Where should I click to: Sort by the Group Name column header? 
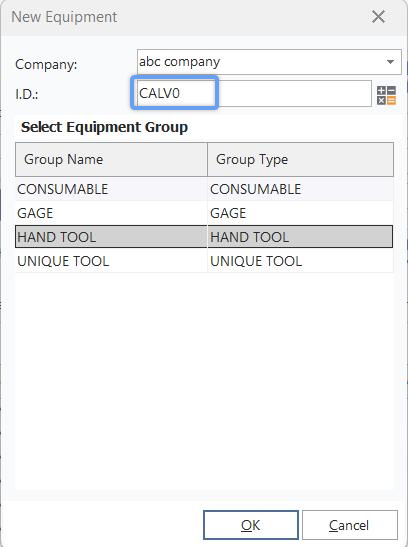(112, 159)
